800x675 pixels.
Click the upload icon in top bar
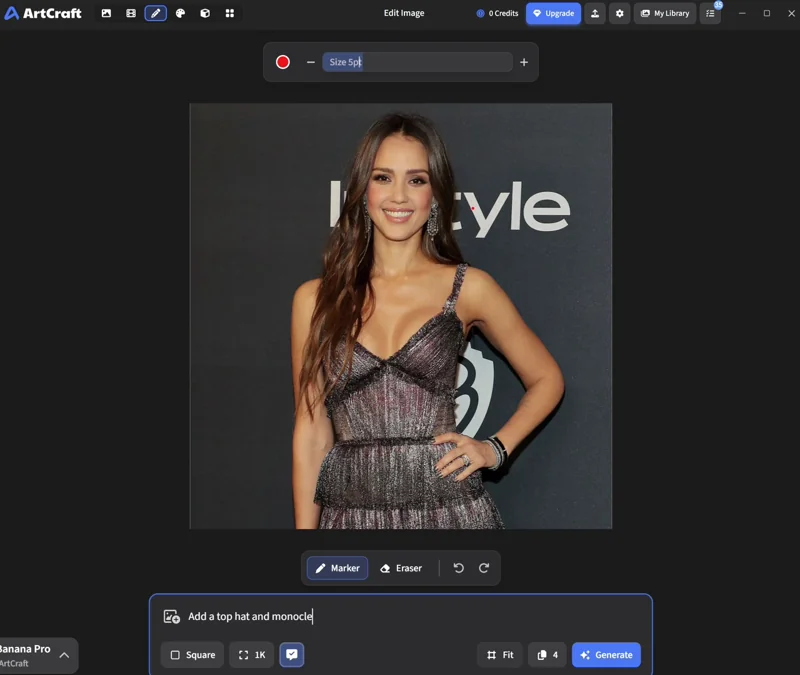pyautogui.click(x=595, y=13)
